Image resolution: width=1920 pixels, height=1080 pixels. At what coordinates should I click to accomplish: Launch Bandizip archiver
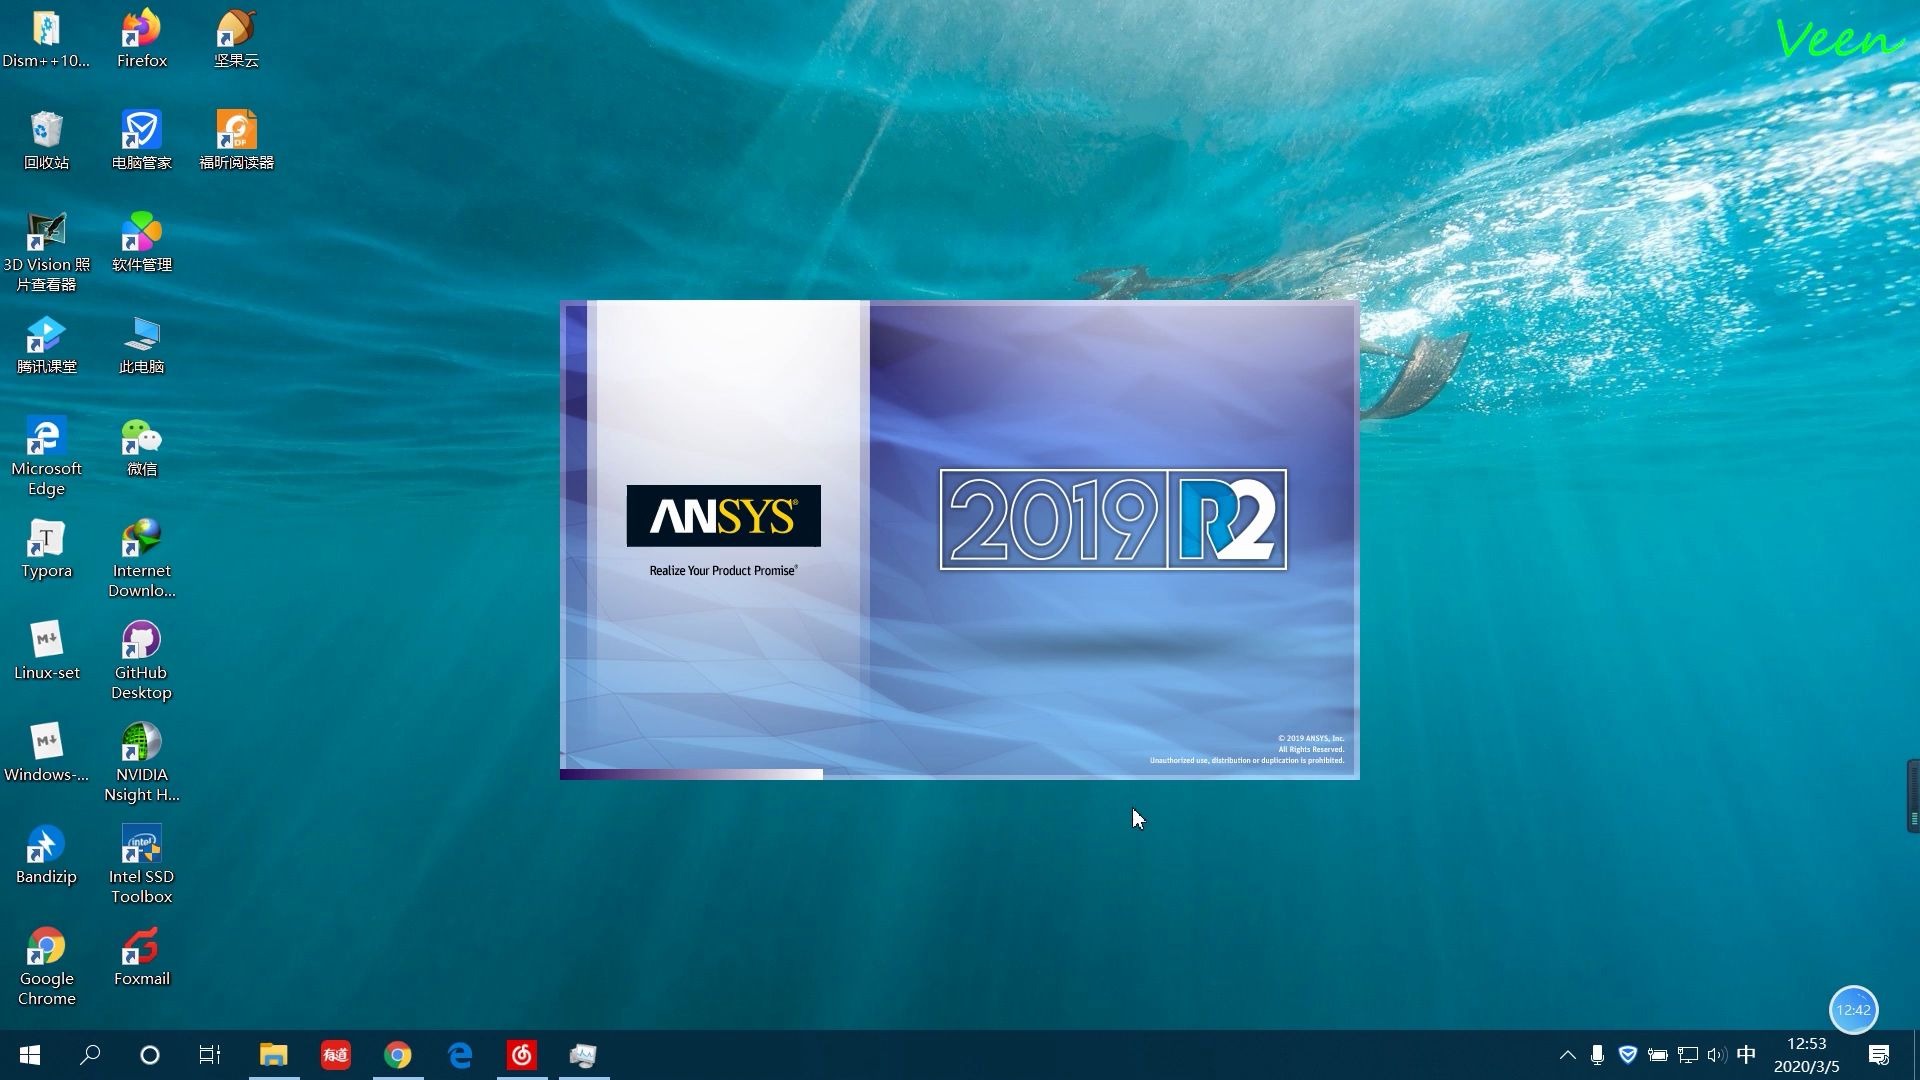[46, 843]
